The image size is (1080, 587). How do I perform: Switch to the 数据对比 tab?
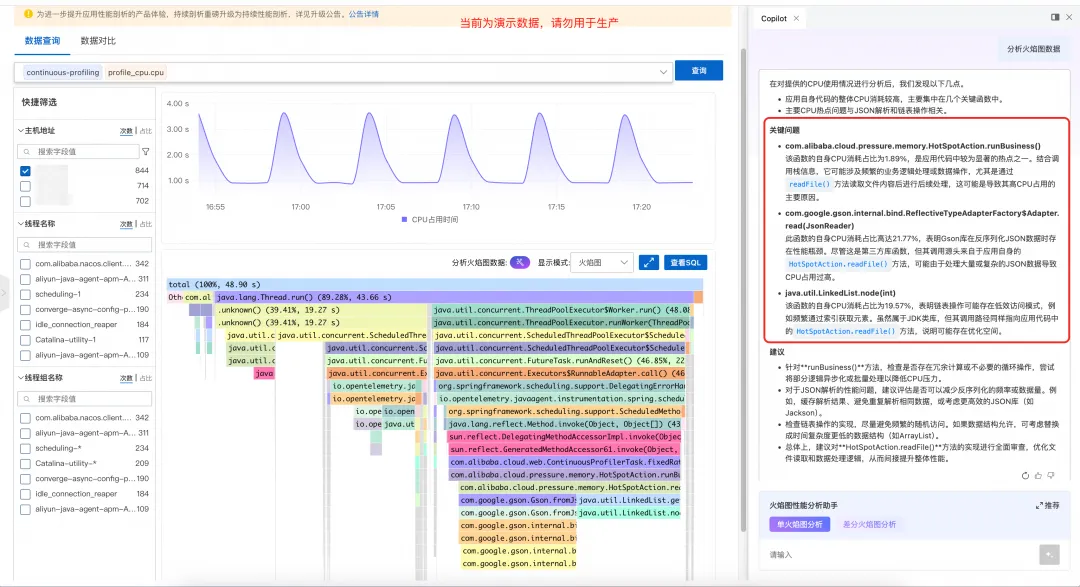[98, 41]
